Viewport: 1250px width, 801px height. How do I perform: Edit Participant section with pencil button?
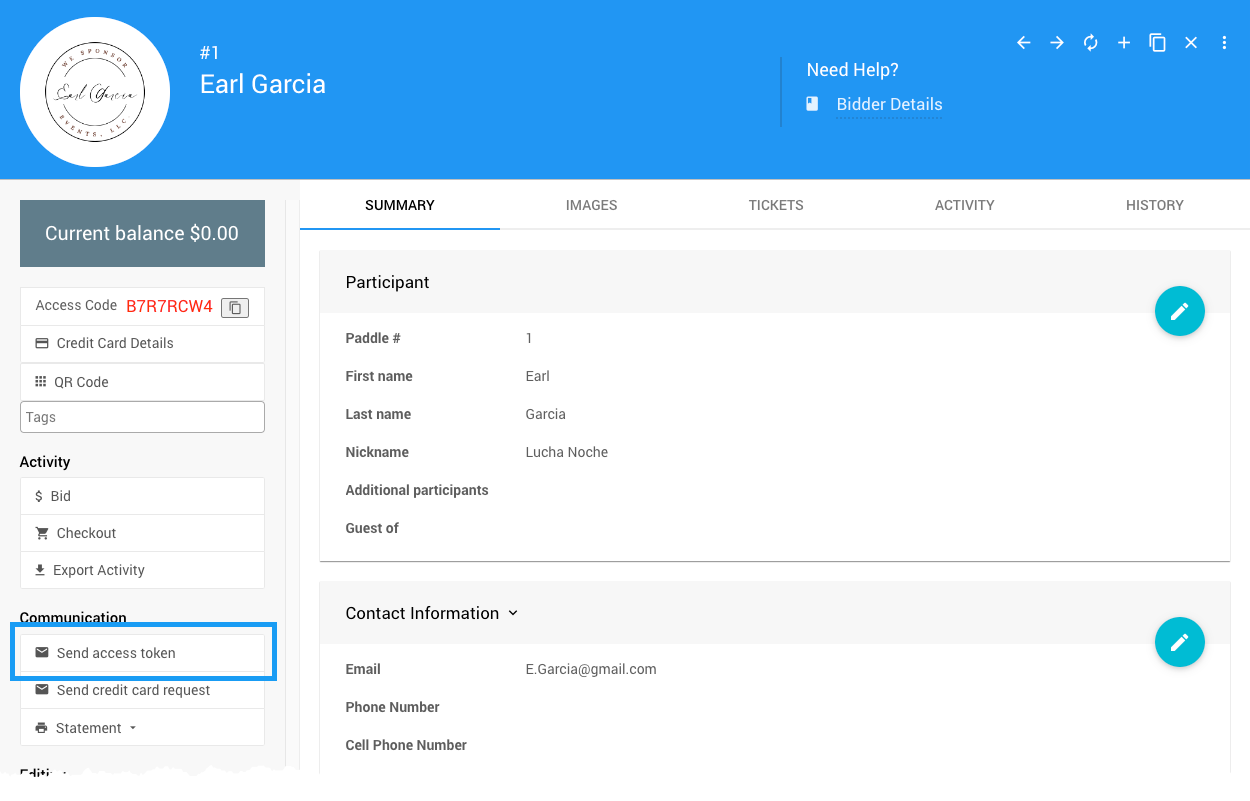tap(1179, 311)
